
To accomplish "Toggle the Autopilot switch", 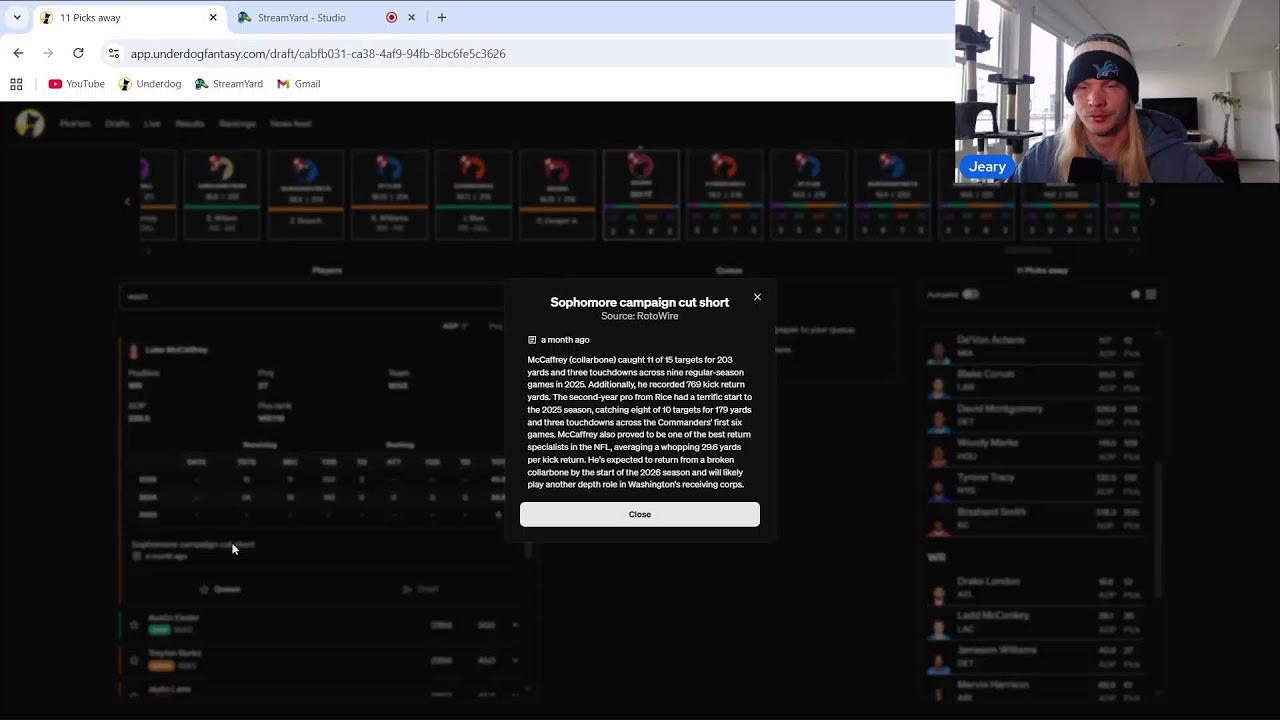I will click(x=970, y=295).
